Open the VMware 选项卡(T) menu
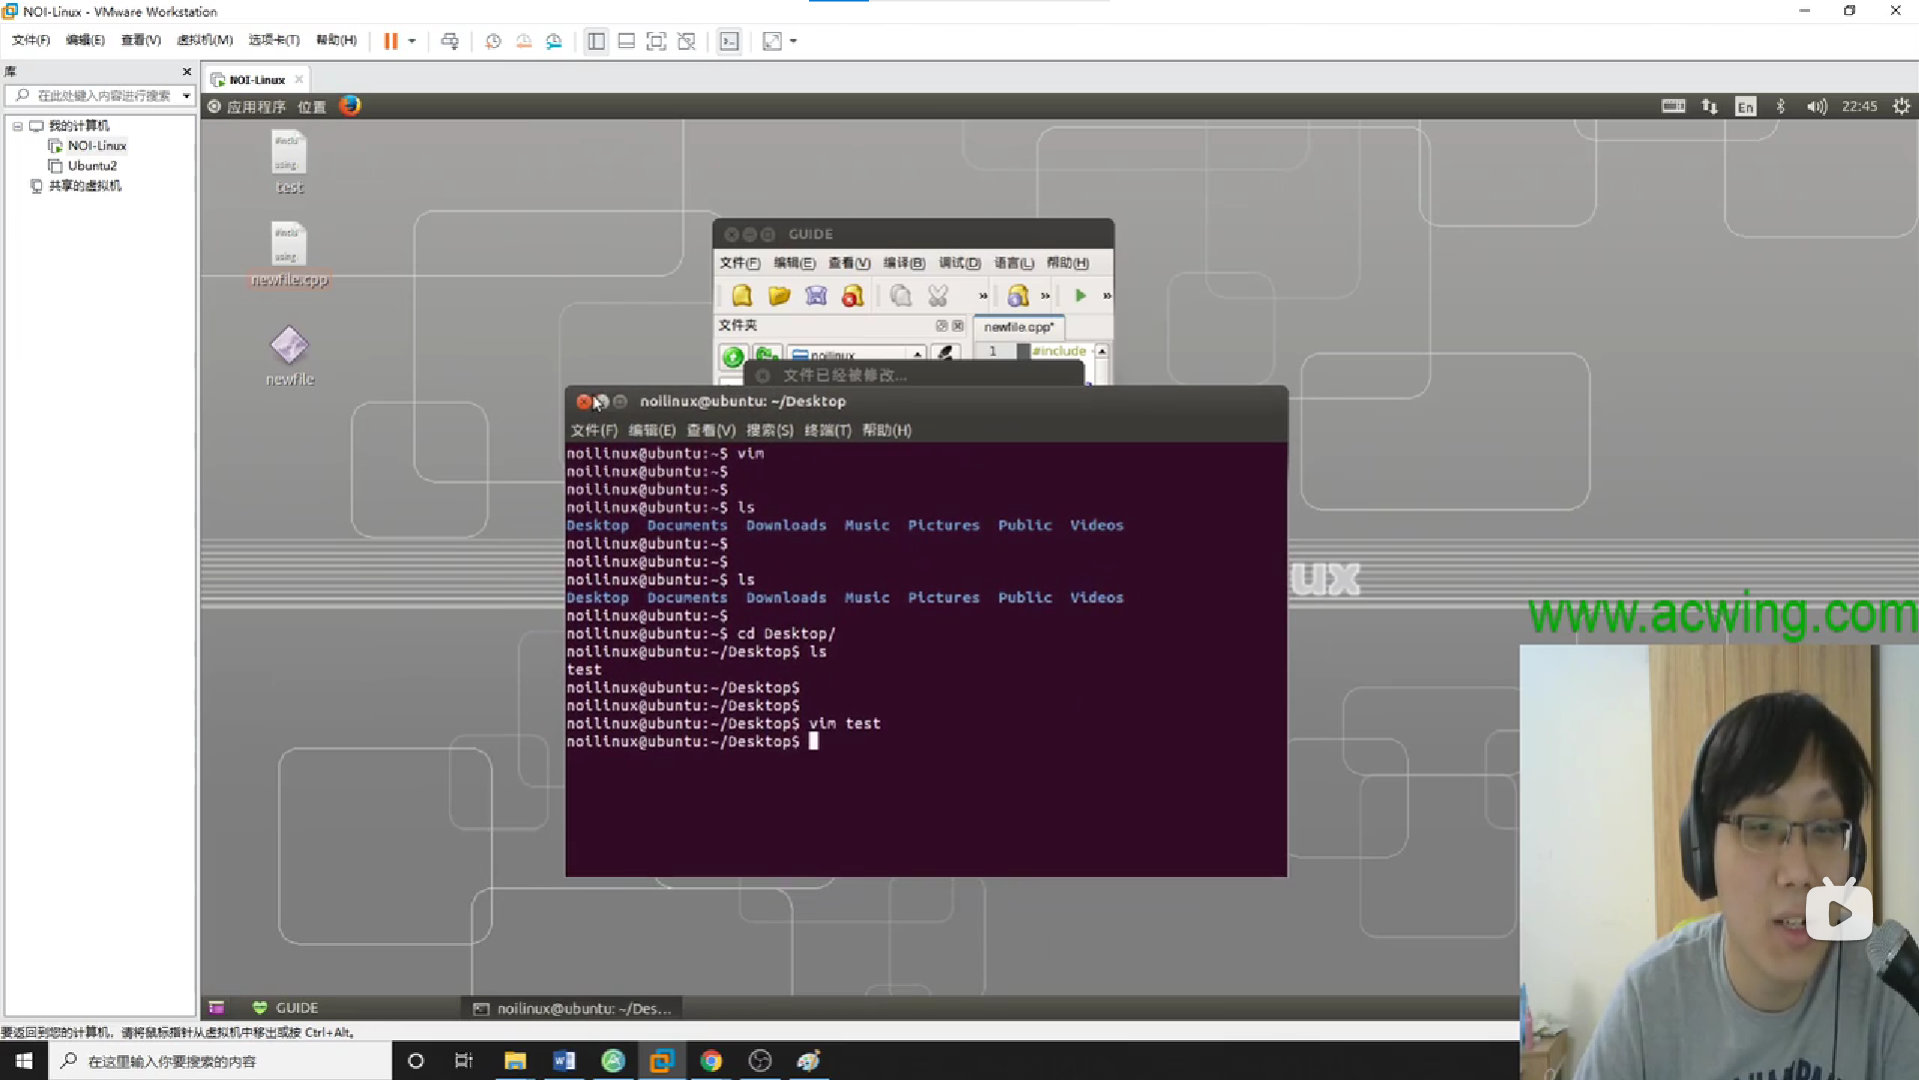 click(x=274, y=40)
